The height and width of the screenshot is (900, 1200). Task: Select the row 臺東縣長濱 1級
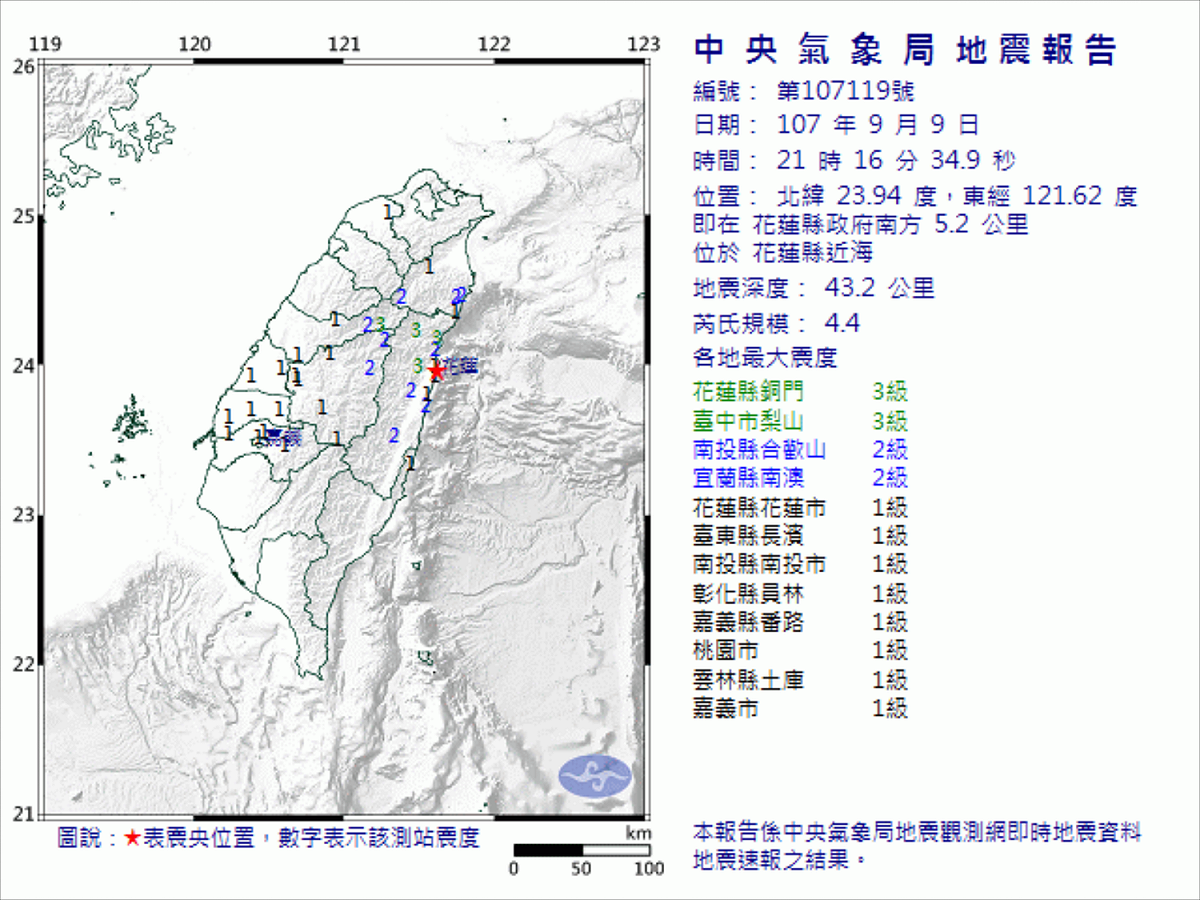pyautogui.click(x=800, y=535)
